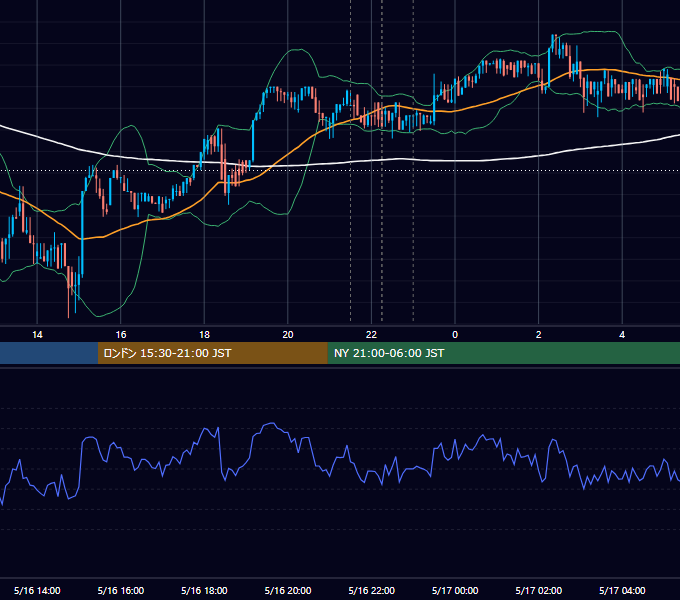Click the '14' hour label on price chart axis

pos(37,335)
